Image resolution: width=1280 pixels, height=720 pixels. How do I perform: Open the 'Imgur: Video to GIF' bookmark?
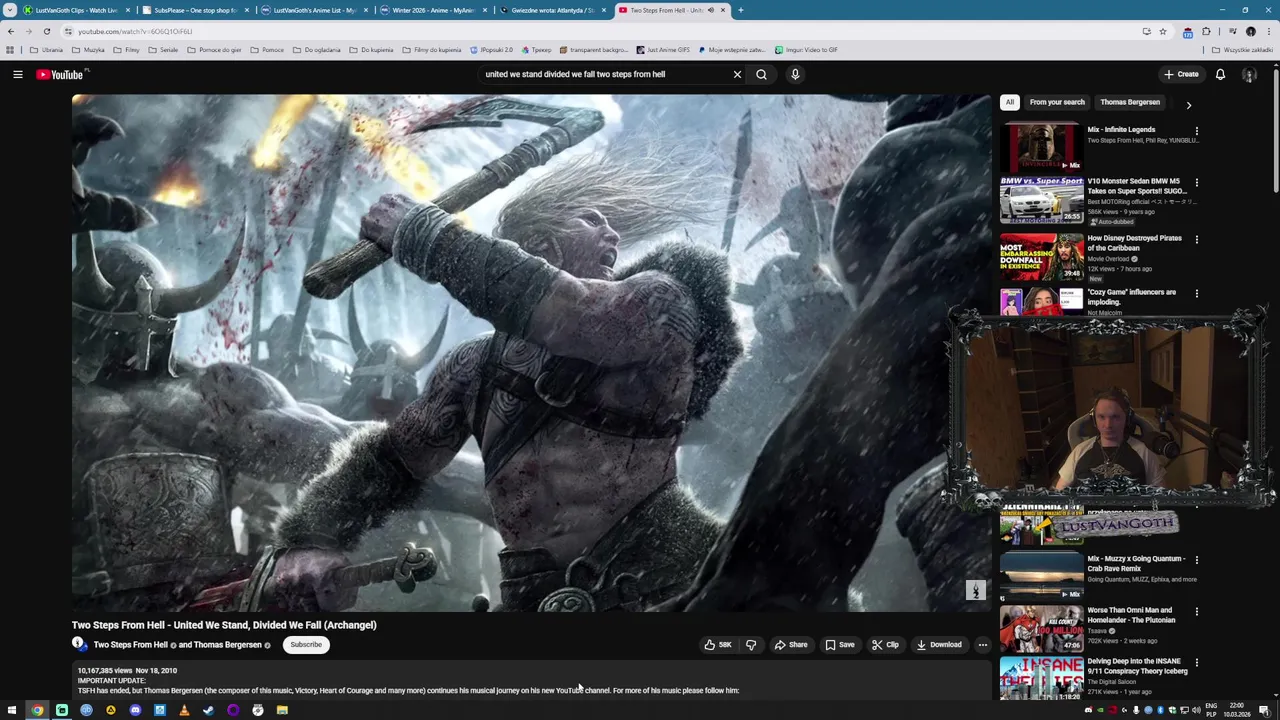(806, 50)
